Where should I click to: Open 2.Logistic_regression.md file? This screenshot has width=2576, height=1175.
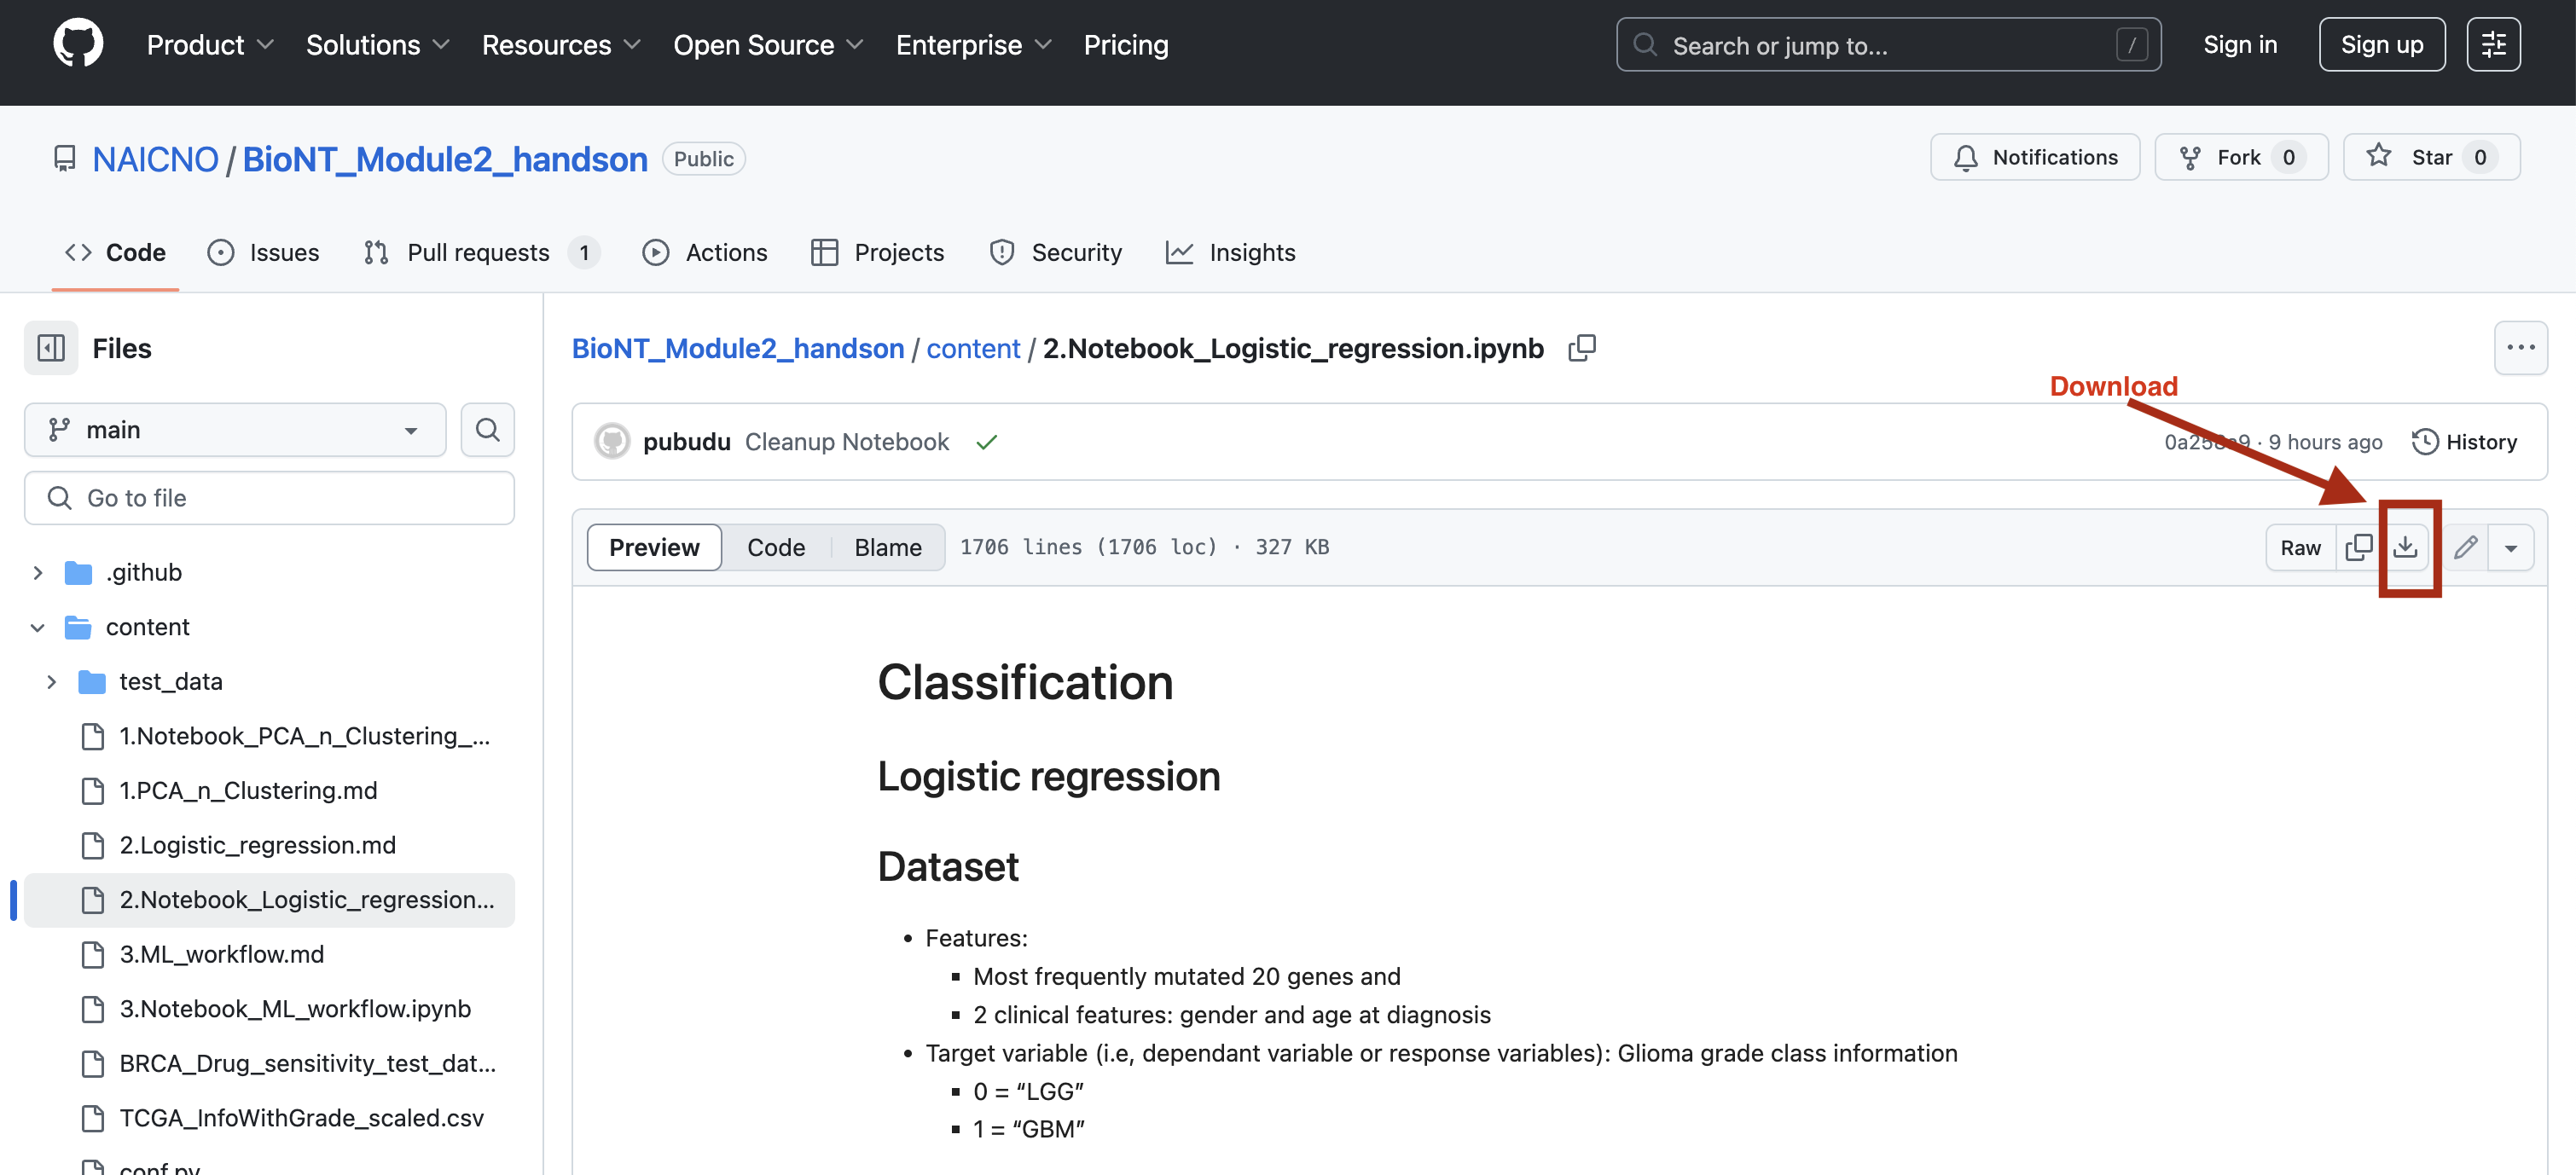258,845
